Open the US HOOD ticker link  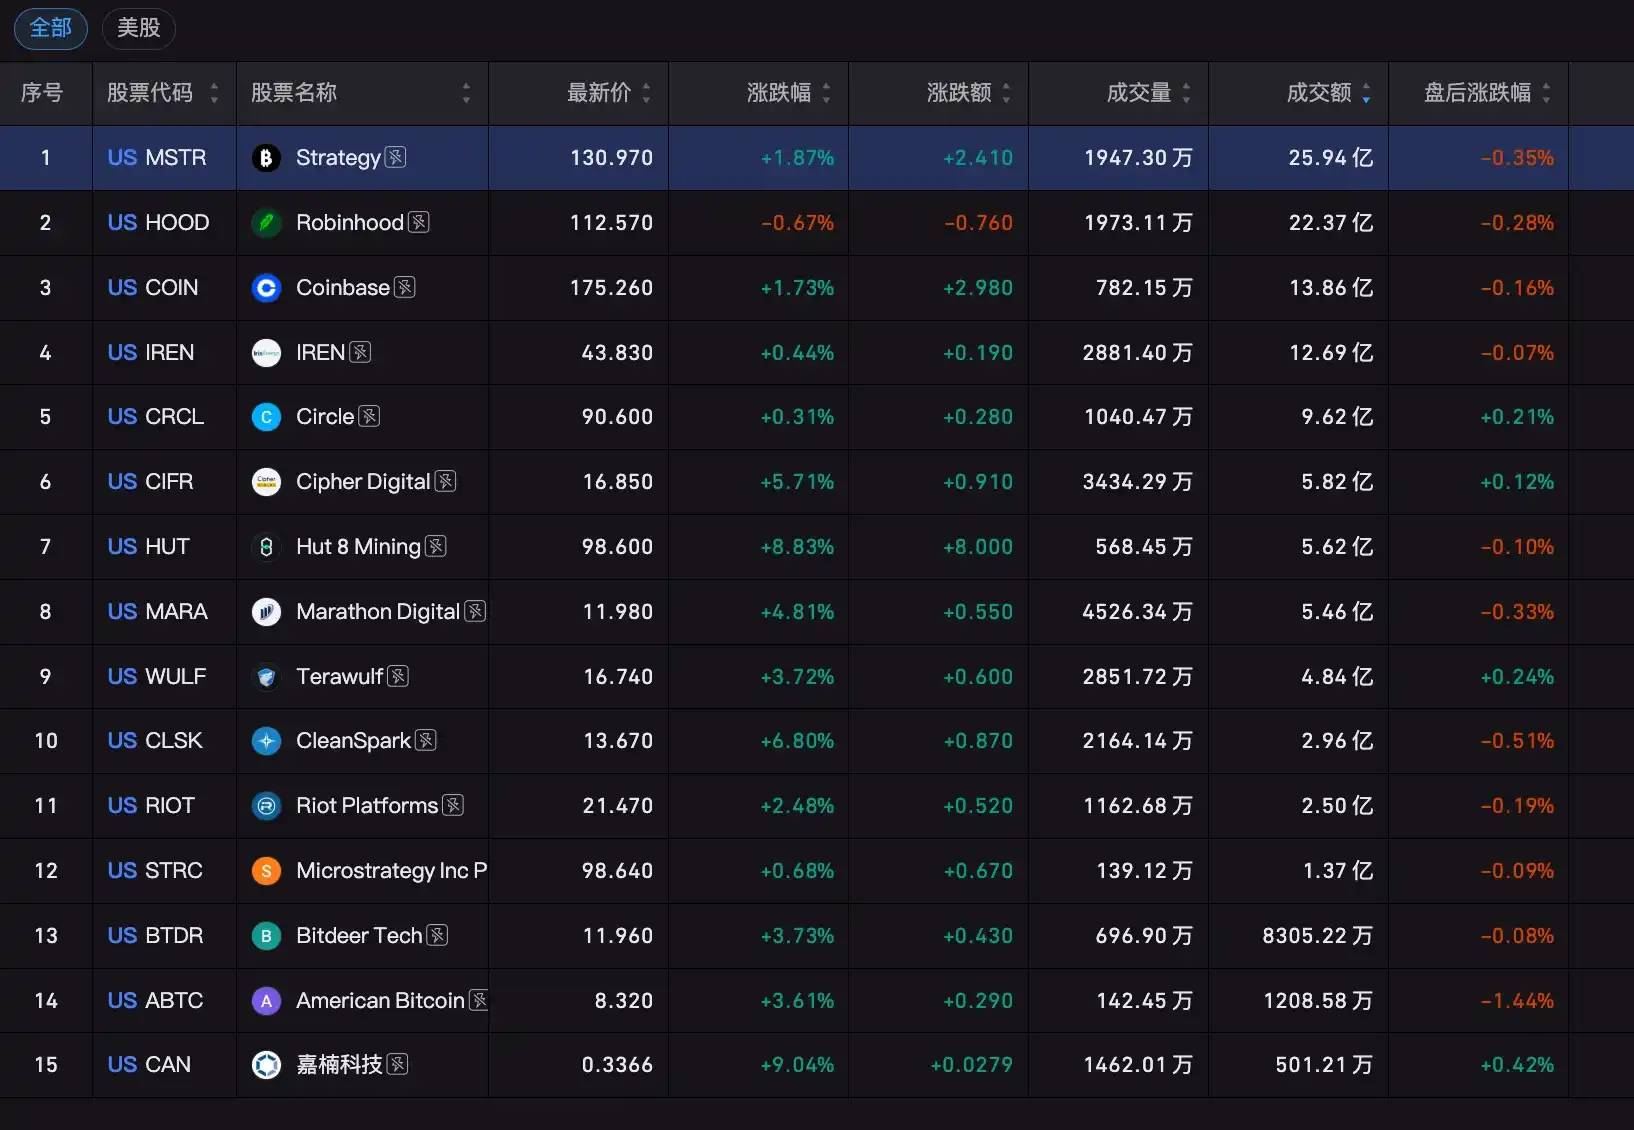tap(158, 223)
